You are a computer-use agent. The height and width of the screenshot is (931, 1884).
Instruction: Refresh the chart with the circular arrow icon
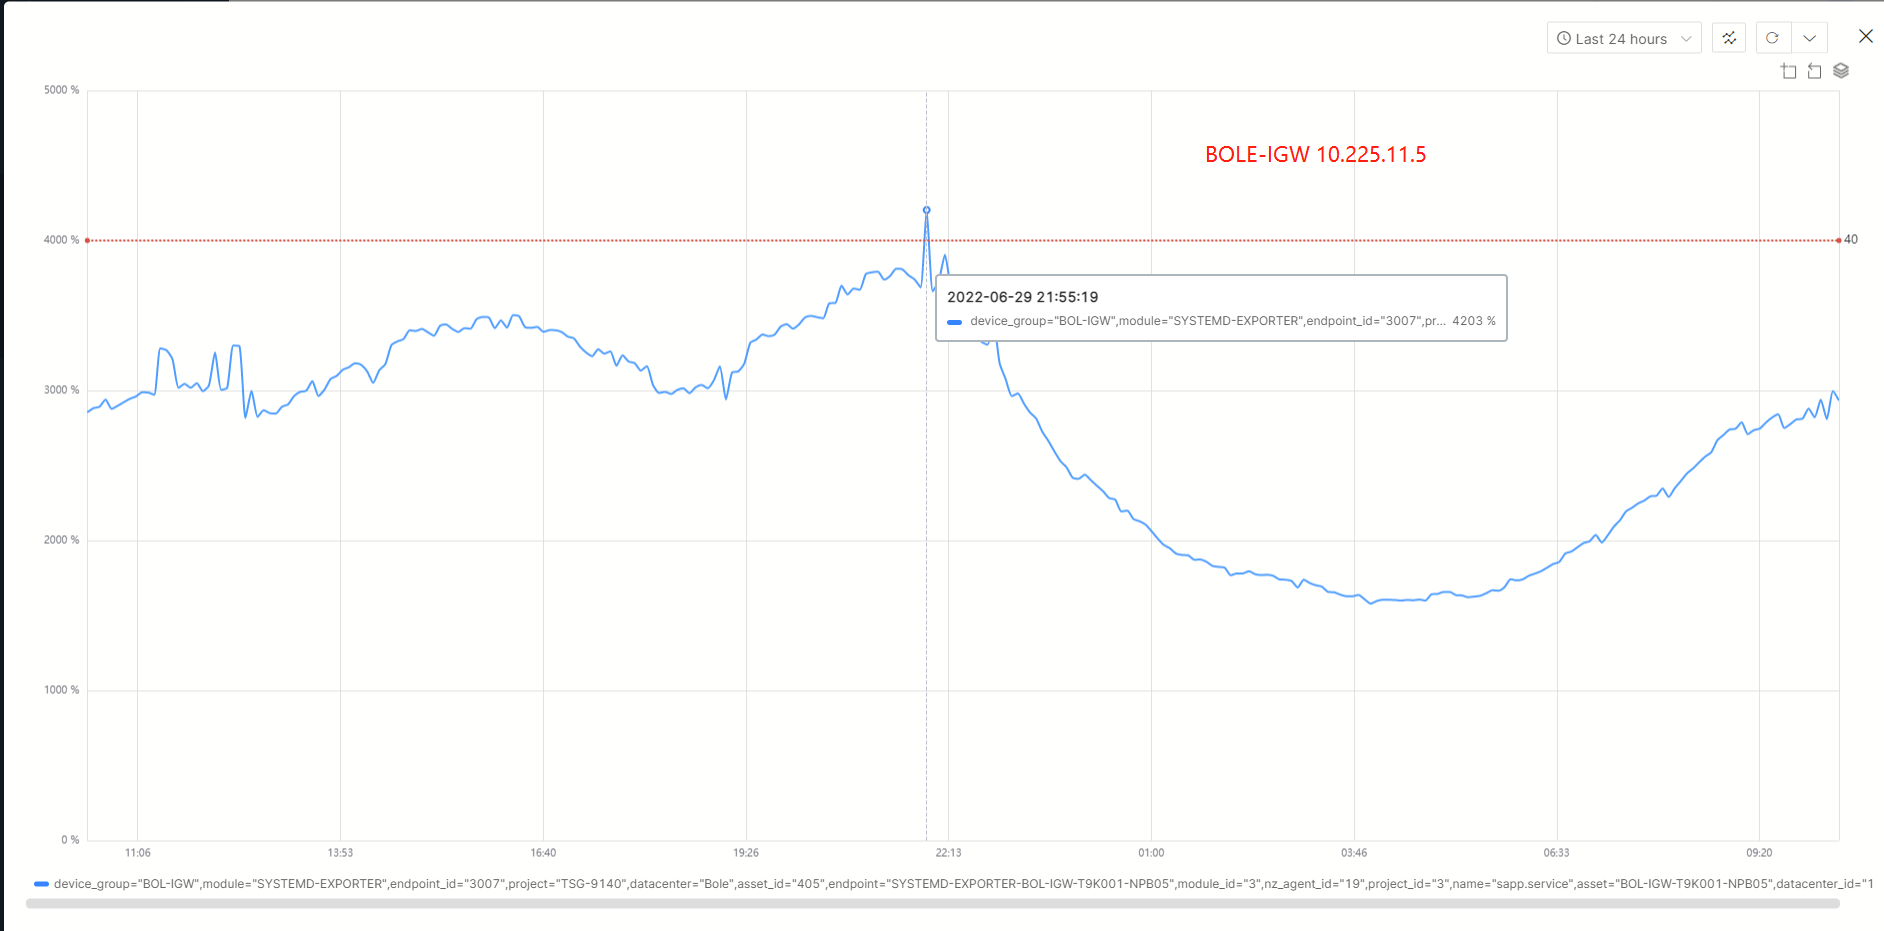pyautogui.click(x=1772, y=38)
